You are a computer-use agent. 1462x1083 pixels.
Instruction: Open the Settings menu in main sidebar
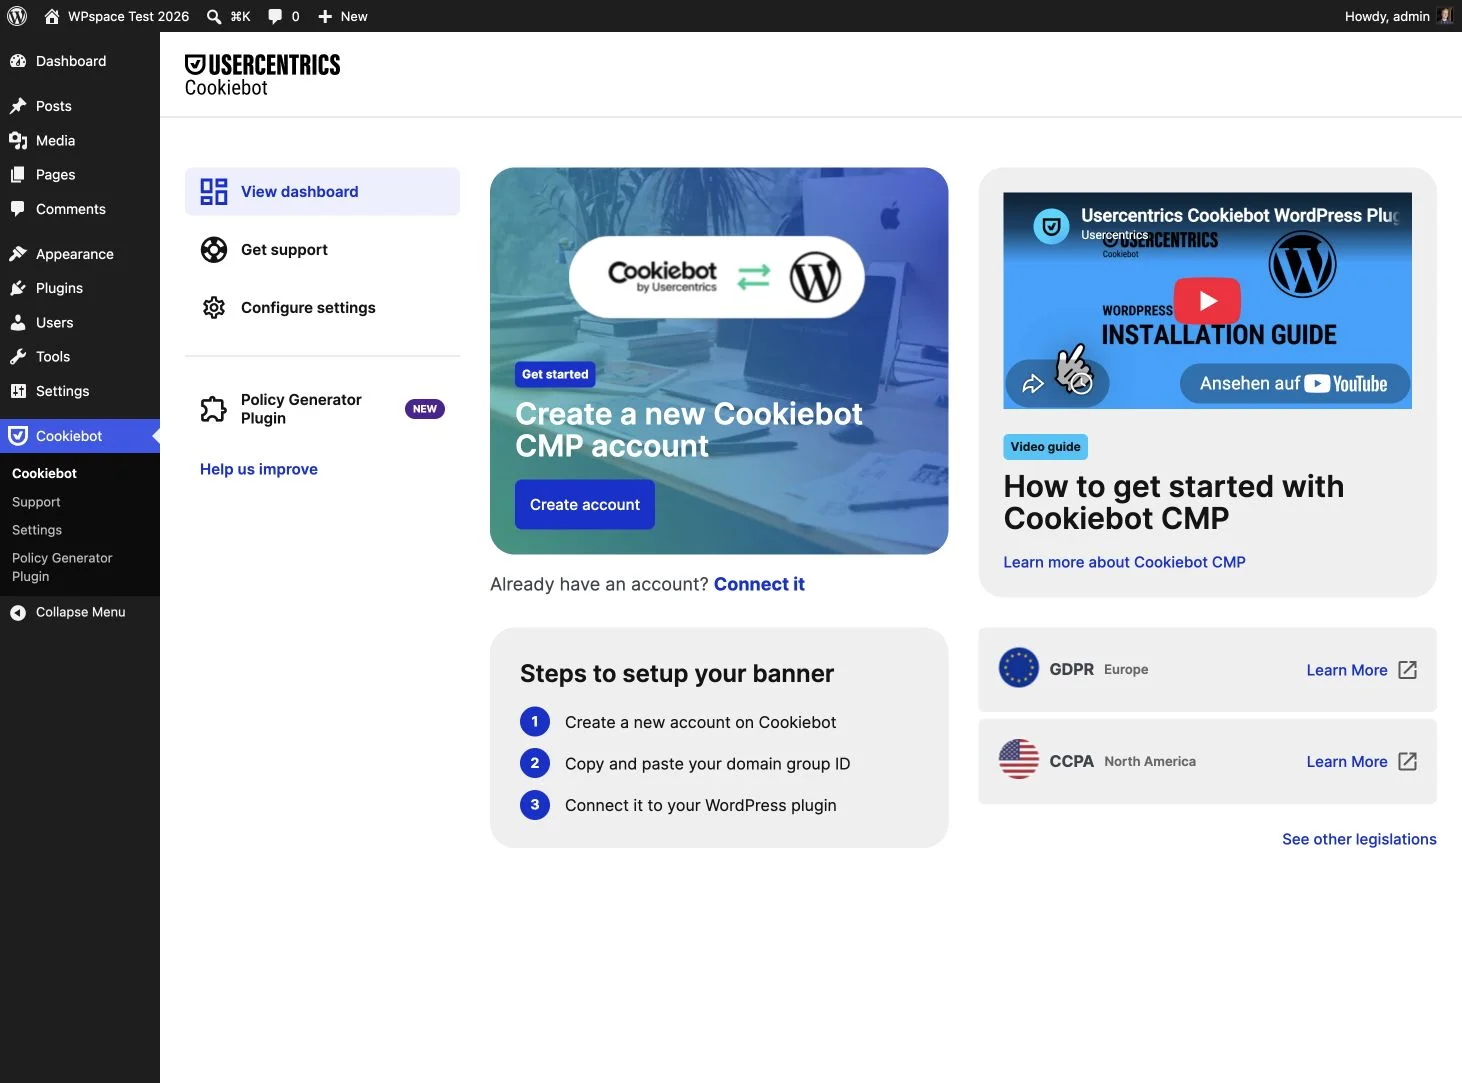pos(80,391)
